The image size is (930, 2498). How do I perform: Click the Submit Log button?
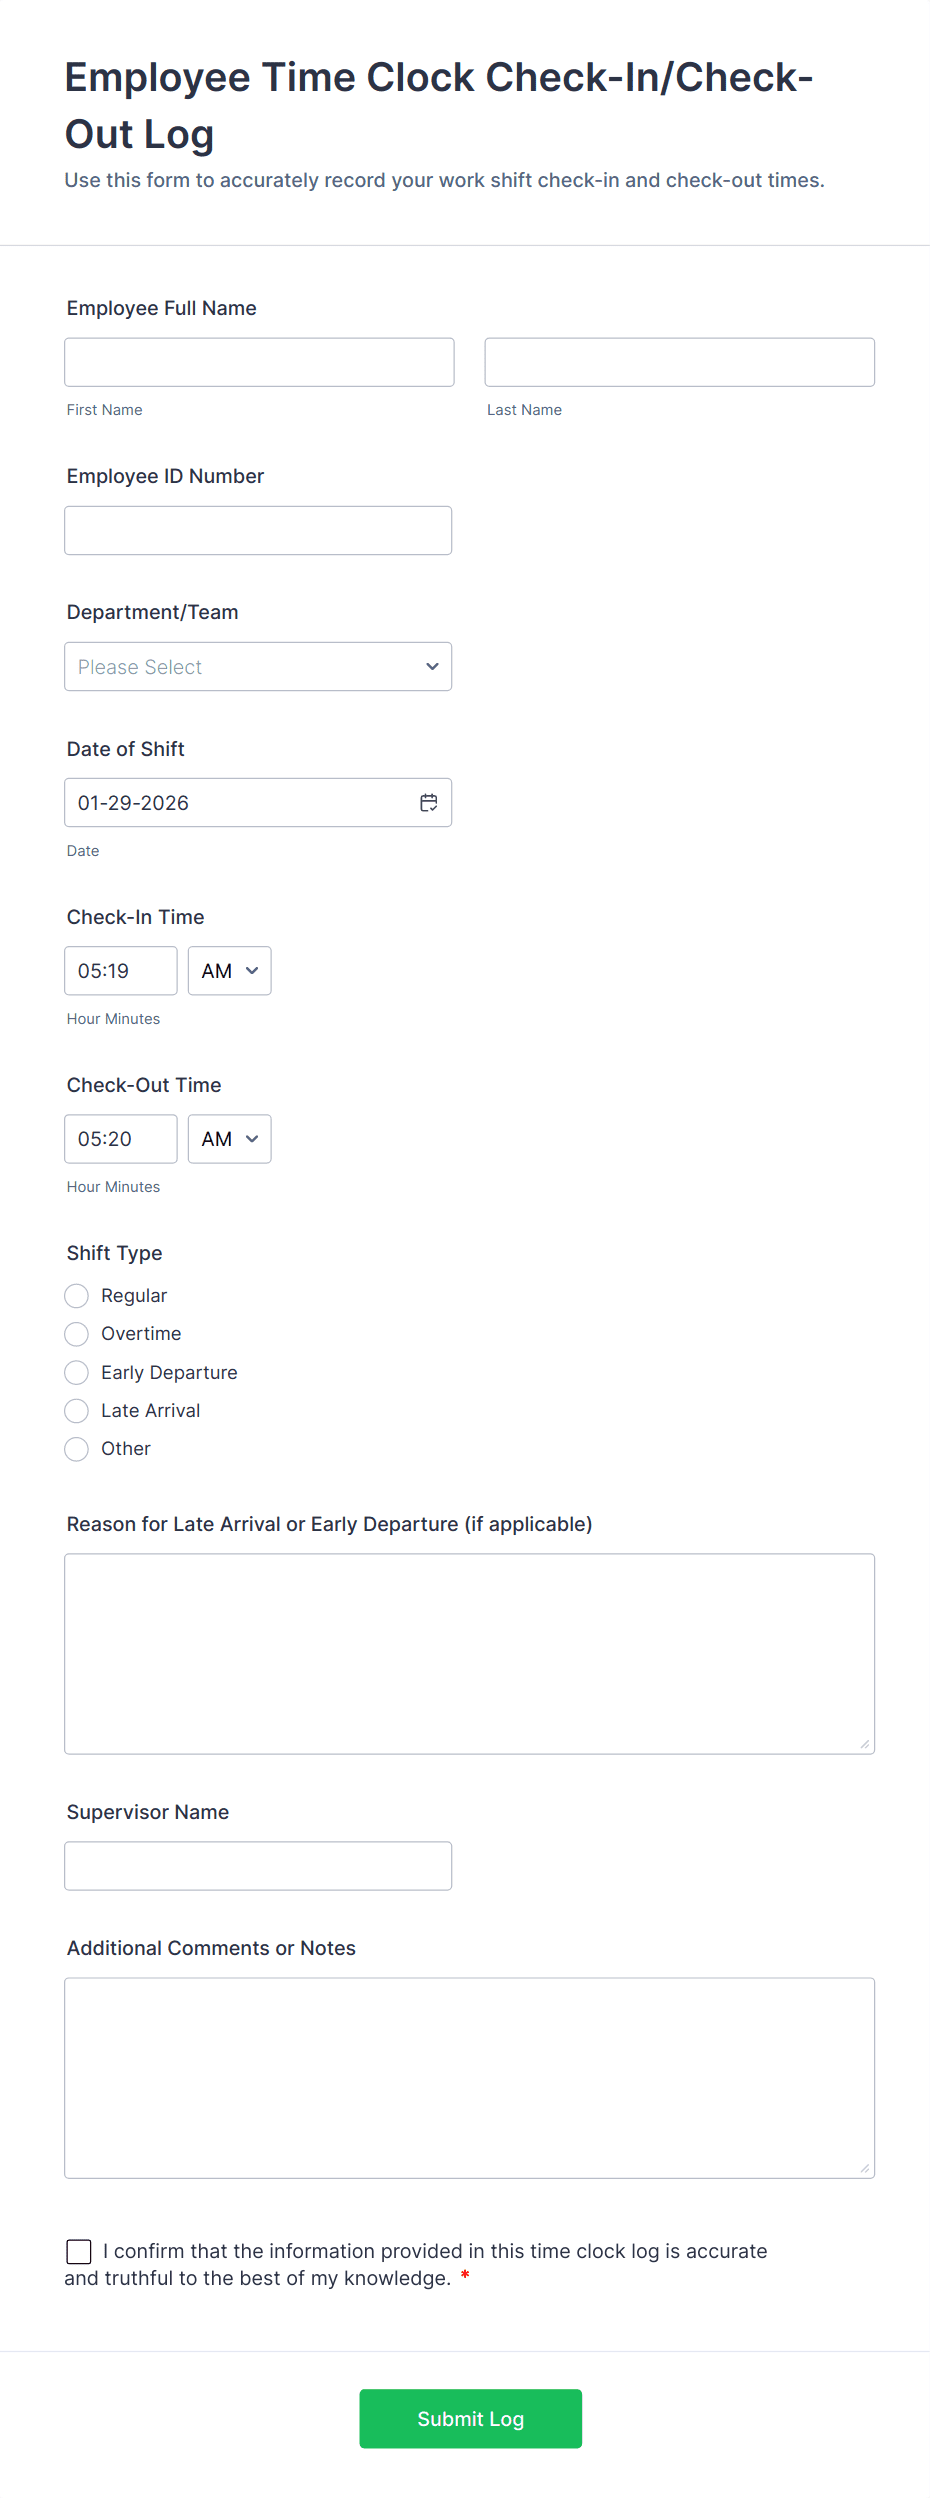pos(470,2418)
